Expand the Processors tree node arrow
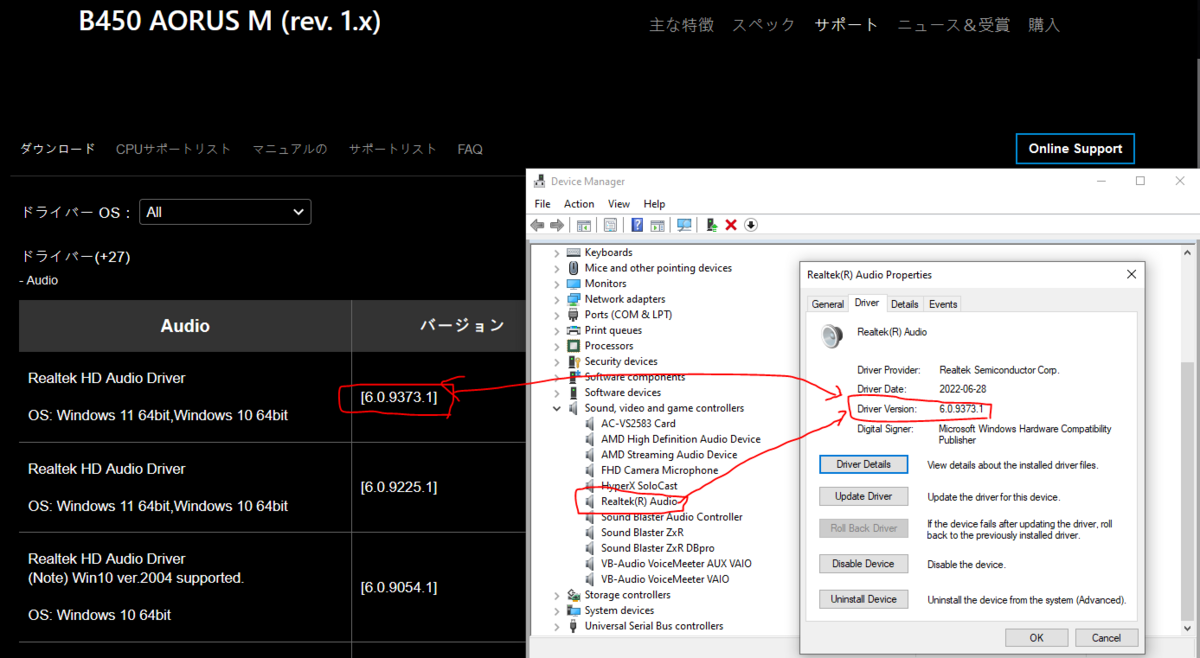Screen dimensions: 1200x658 pos(557,345)
